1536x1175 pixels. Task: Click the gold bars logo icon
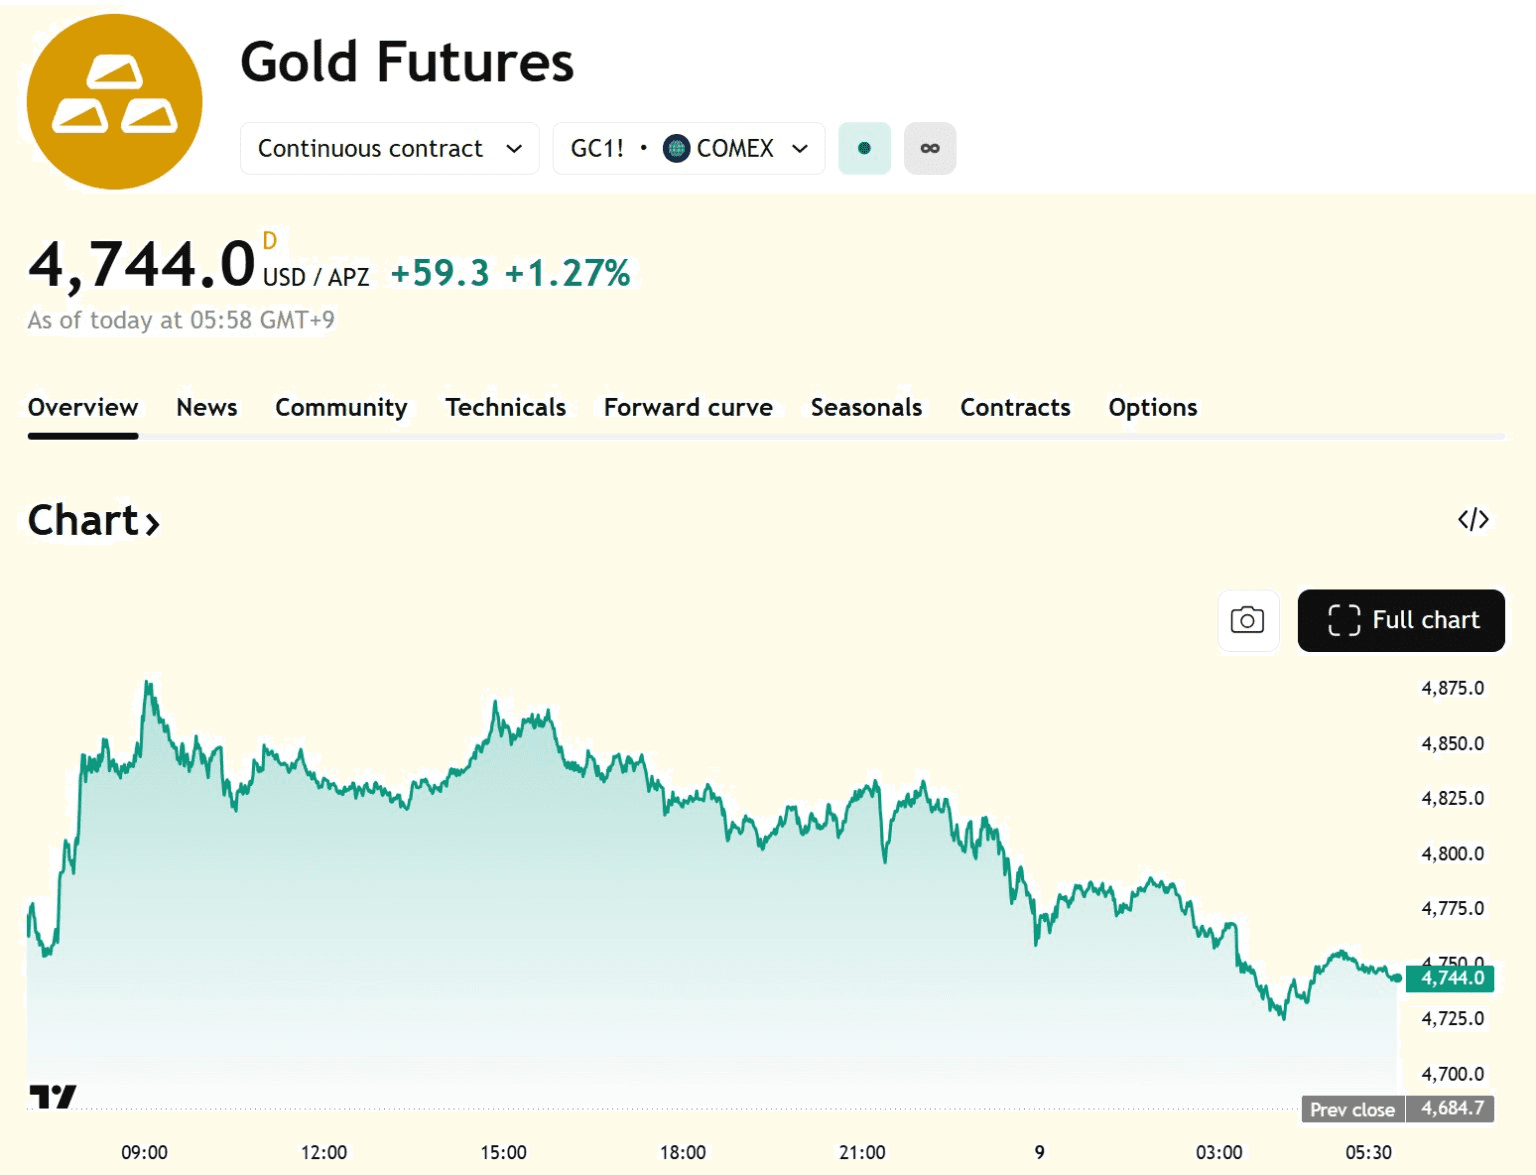pos(114,101)
